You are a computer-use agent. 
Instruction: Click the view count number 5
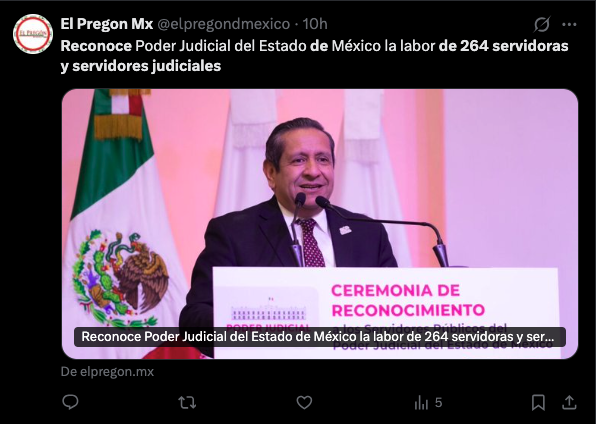[x=438, y=402]
